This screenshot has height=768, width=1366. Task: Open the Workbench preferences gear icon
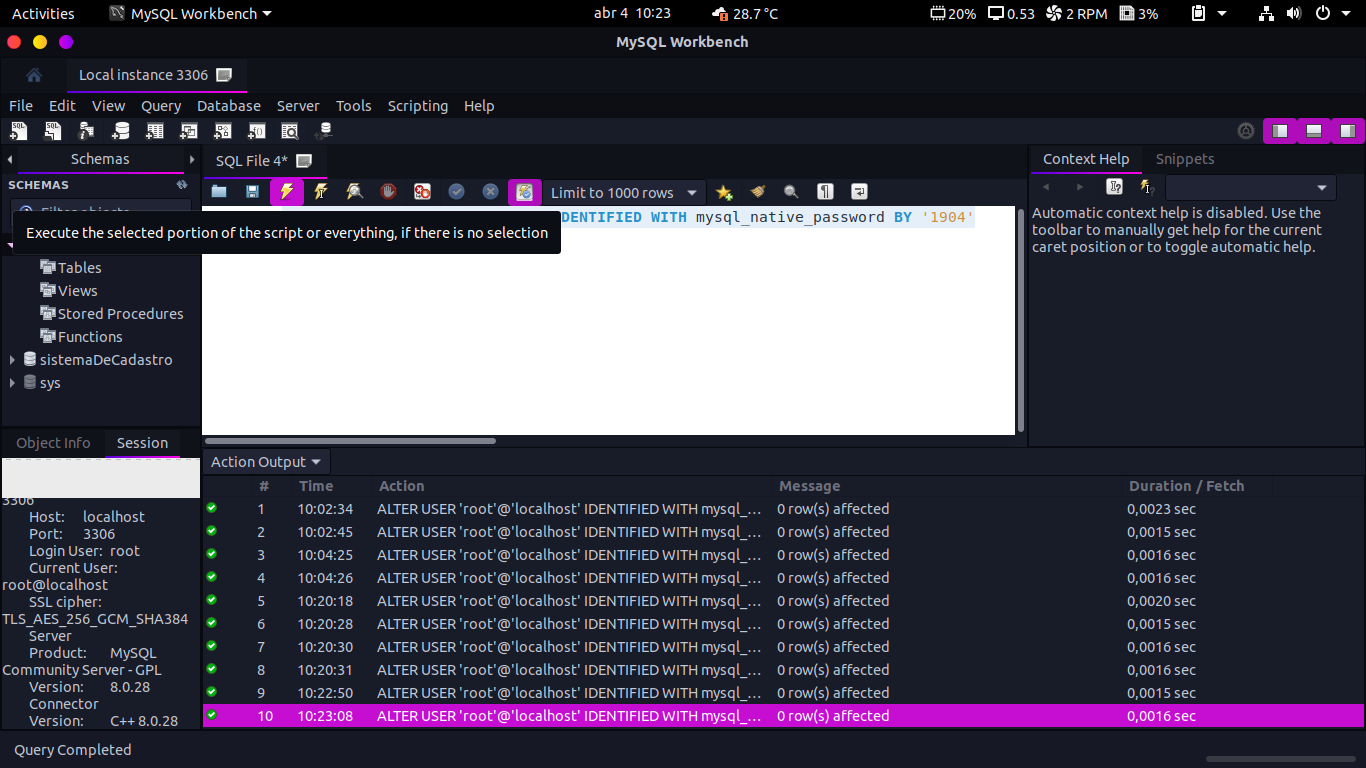pyautogui.click(x=1246, y=131)
